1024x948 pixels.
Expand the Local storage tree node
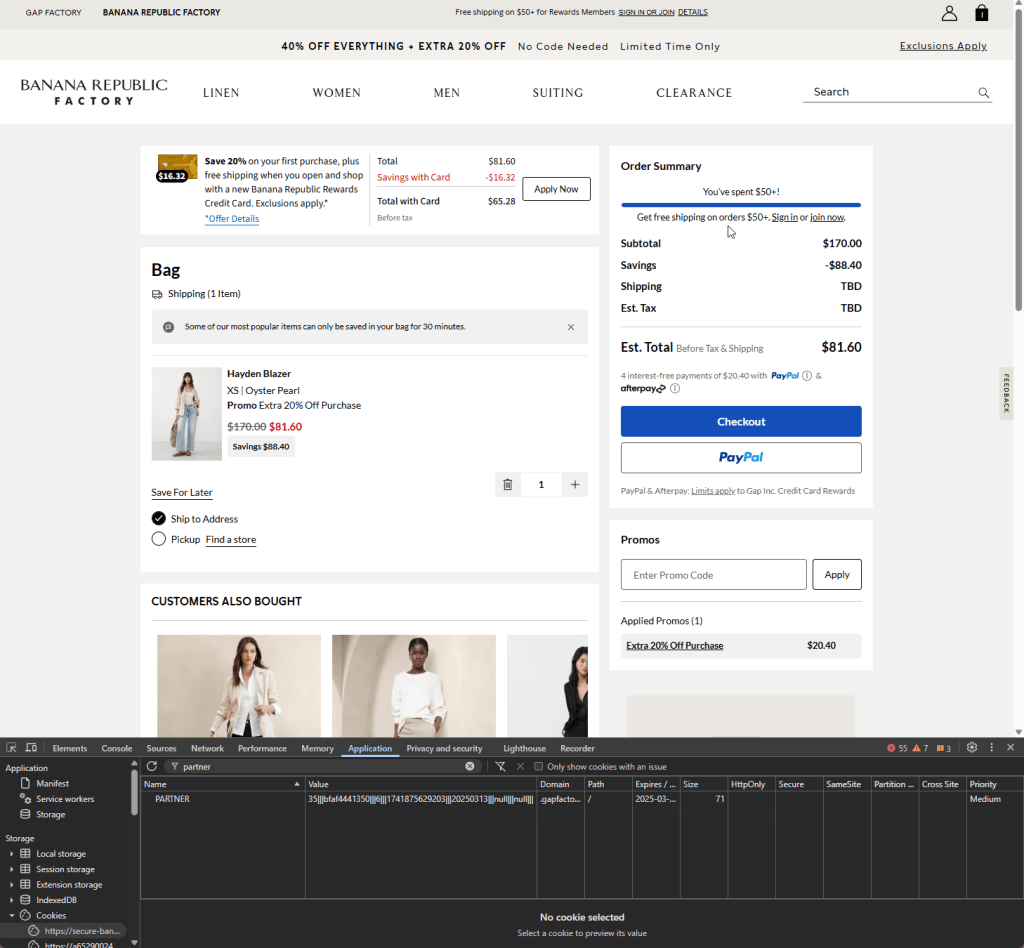tap(12, 854)
